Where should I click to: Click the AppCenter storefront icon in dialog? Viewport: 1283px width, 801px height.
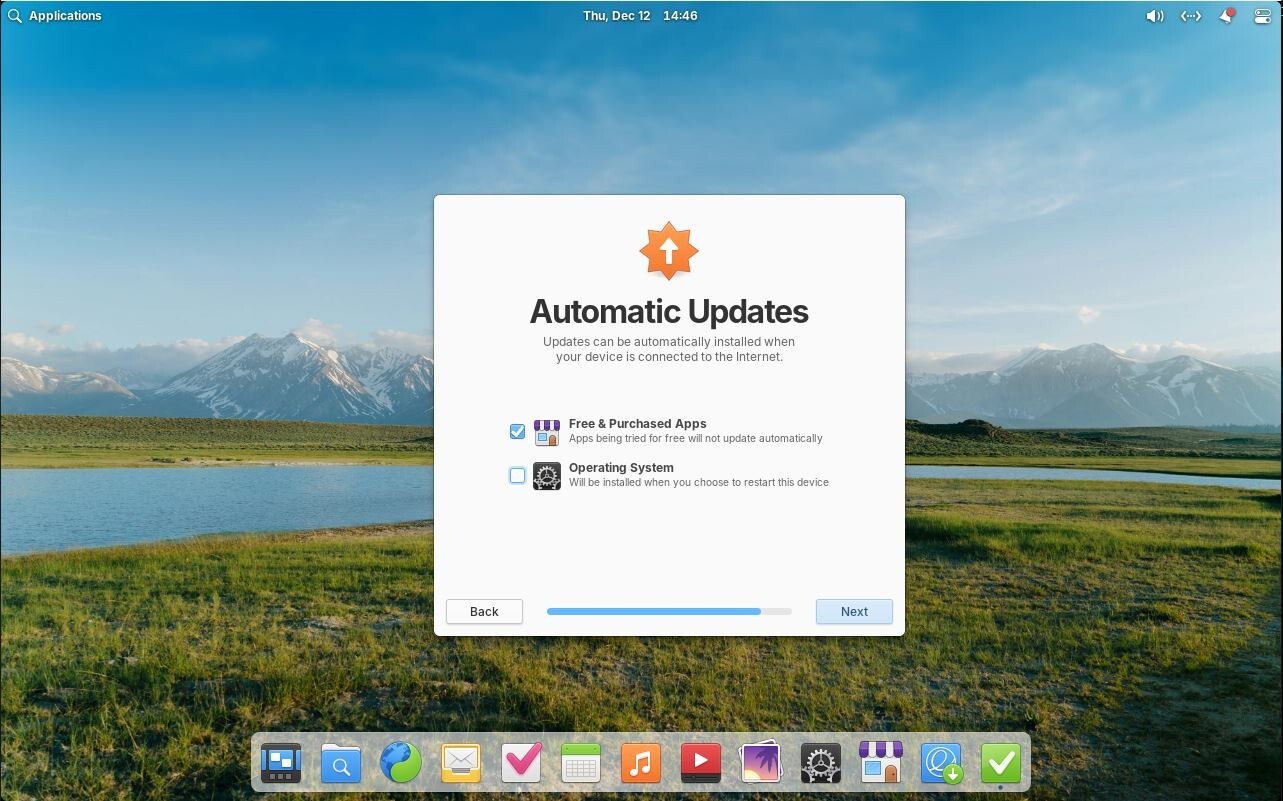click(547, 432)
